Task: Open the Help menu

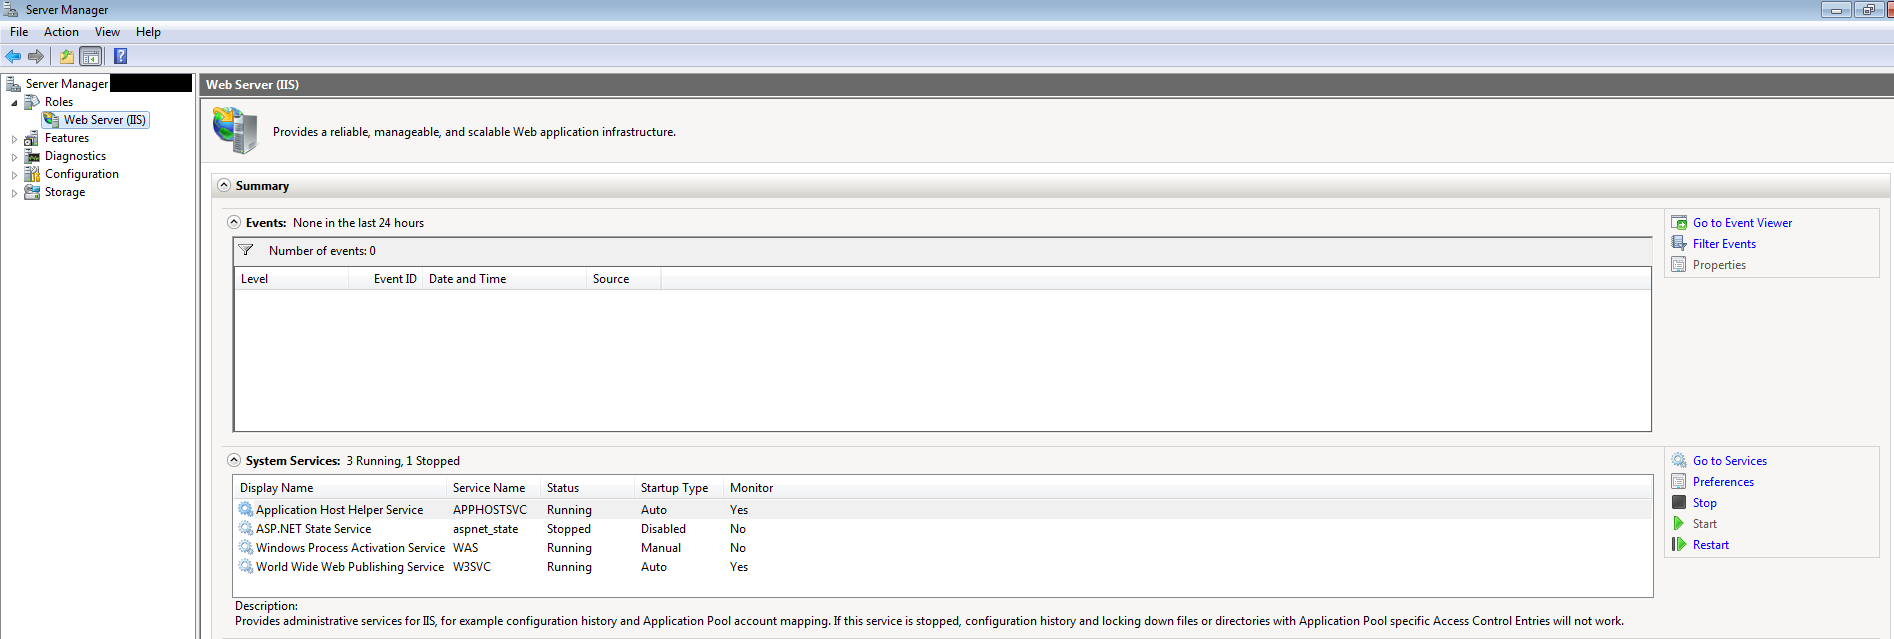Action: 148,32
